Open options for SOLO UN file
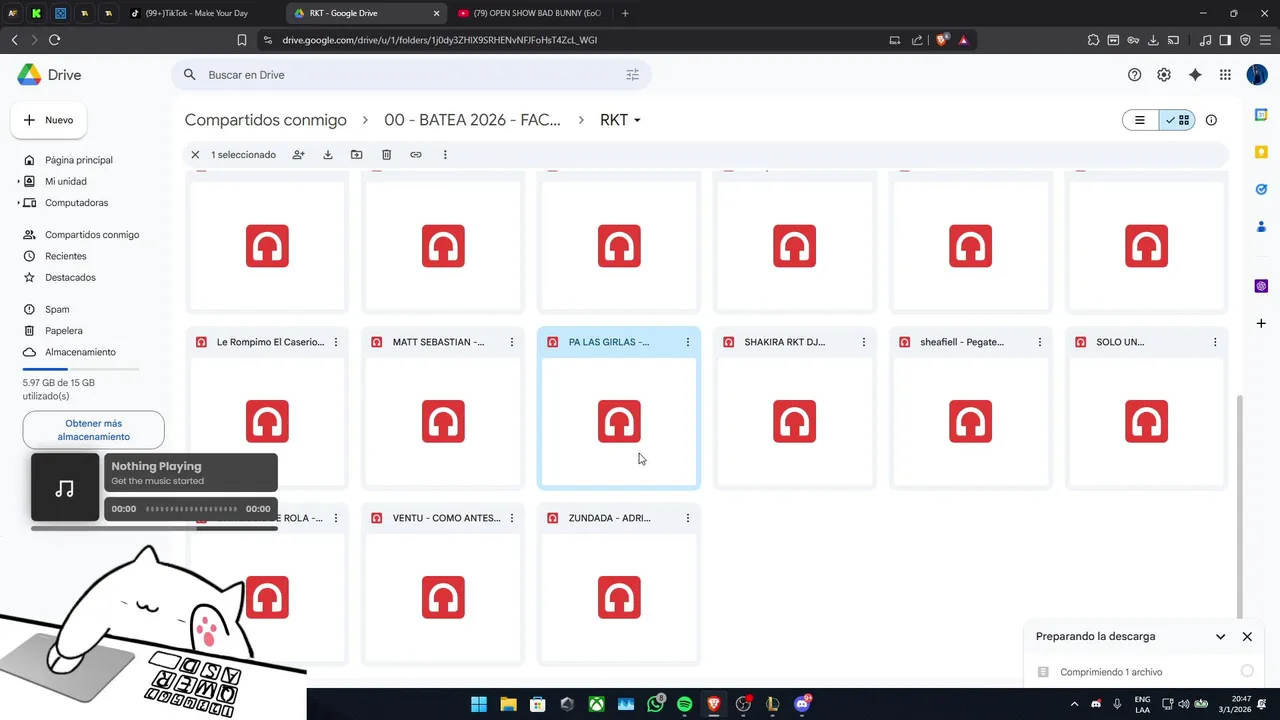This screenshot has width=1280, height=720. point(1215,342)
